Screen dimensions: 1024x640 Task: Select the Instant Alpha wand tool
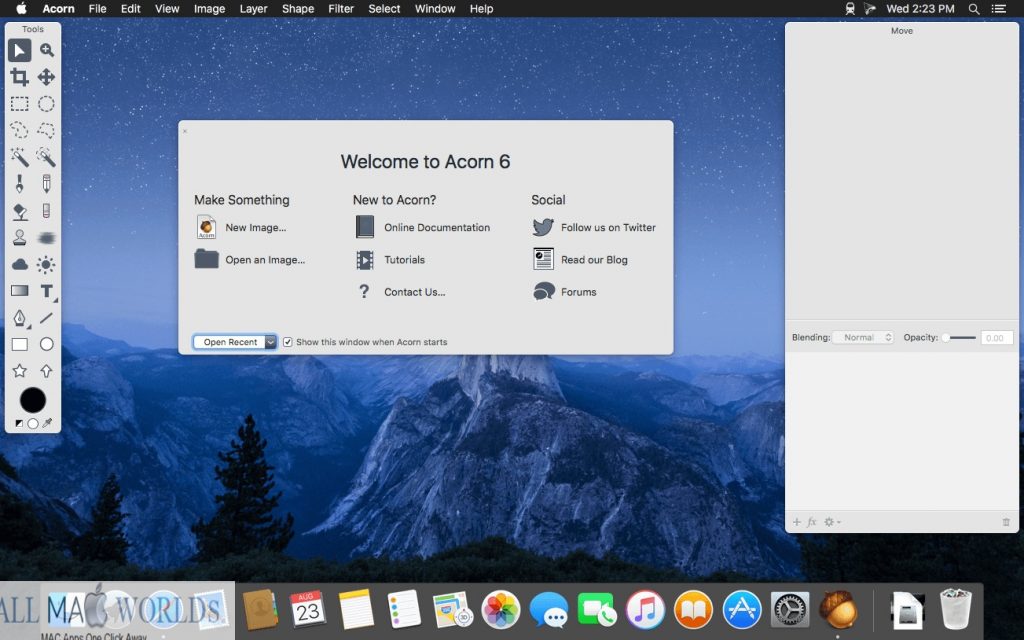click(46, 157)
